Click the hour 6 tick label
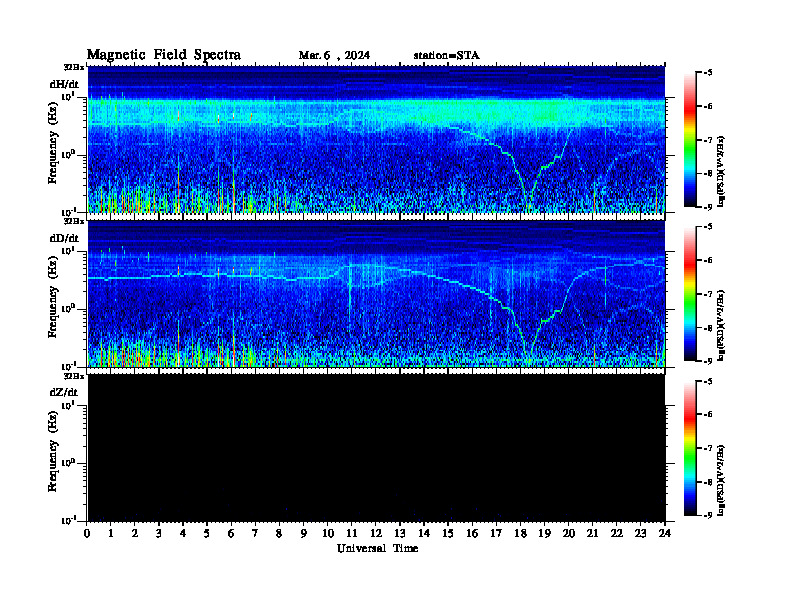The height and width of the screenshot is (612, 792). pos(231,533)
